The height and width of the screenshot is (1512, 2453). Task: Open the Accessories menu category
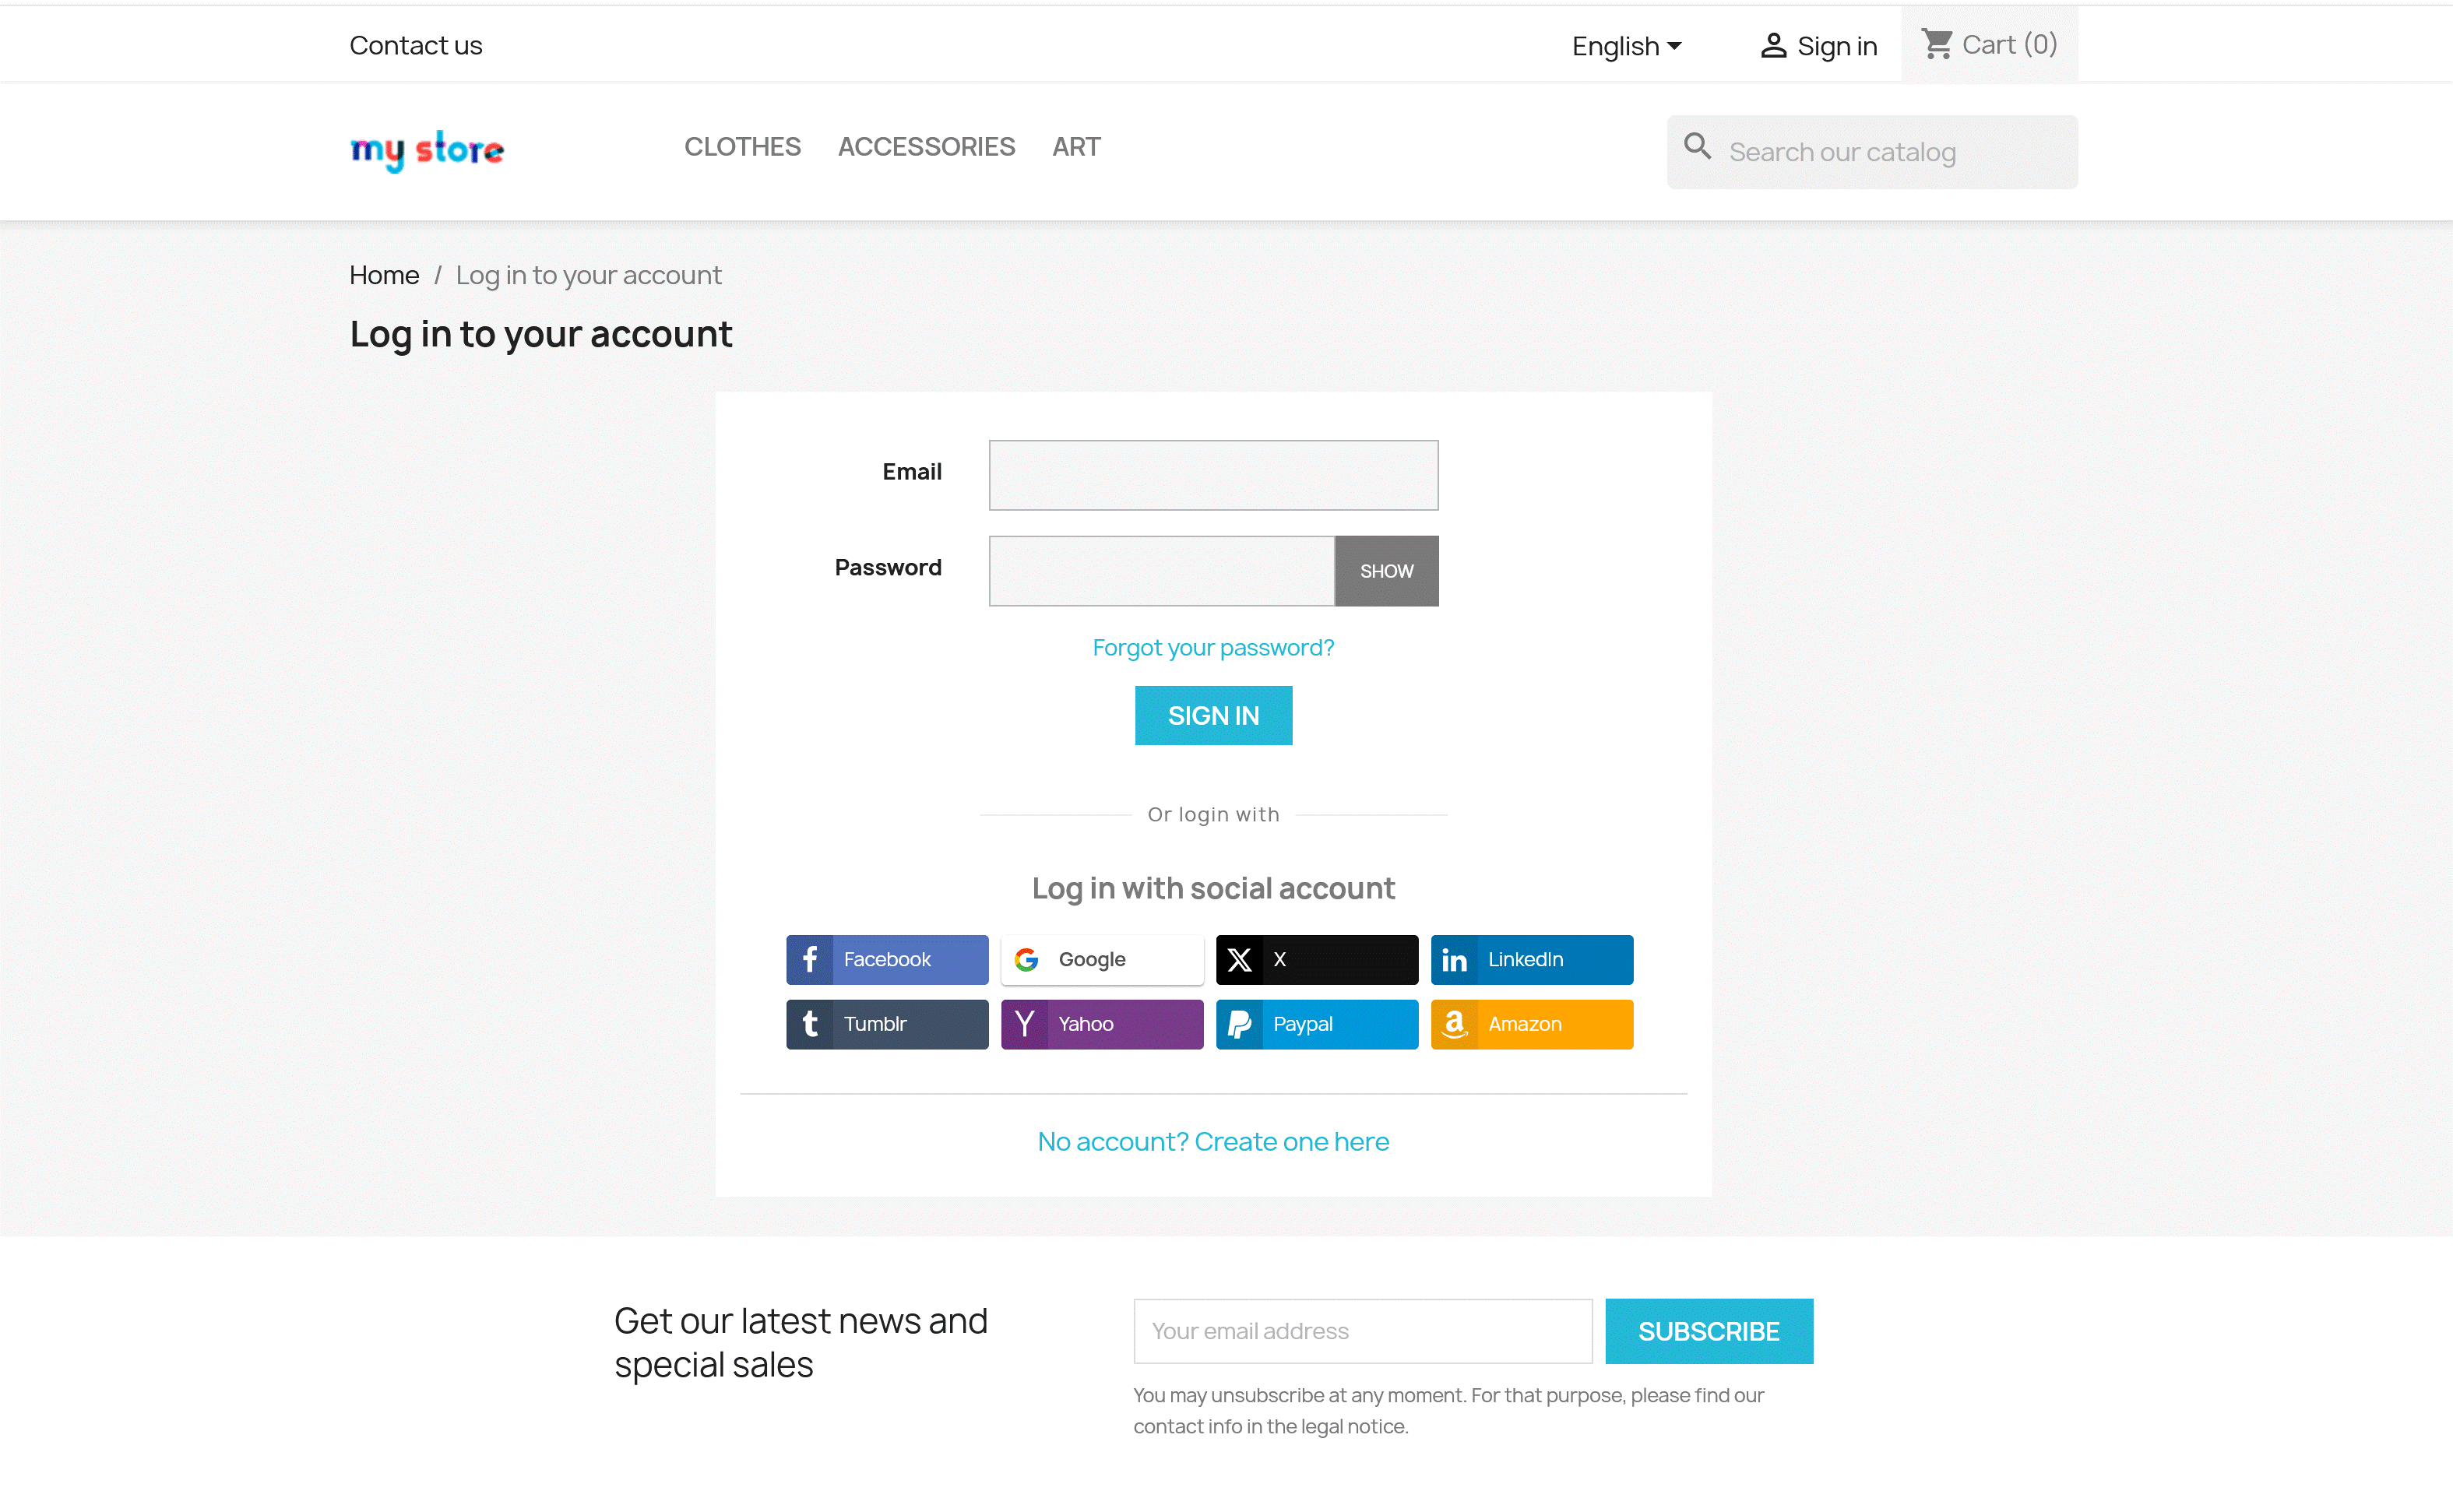click(x=926, y=147)
